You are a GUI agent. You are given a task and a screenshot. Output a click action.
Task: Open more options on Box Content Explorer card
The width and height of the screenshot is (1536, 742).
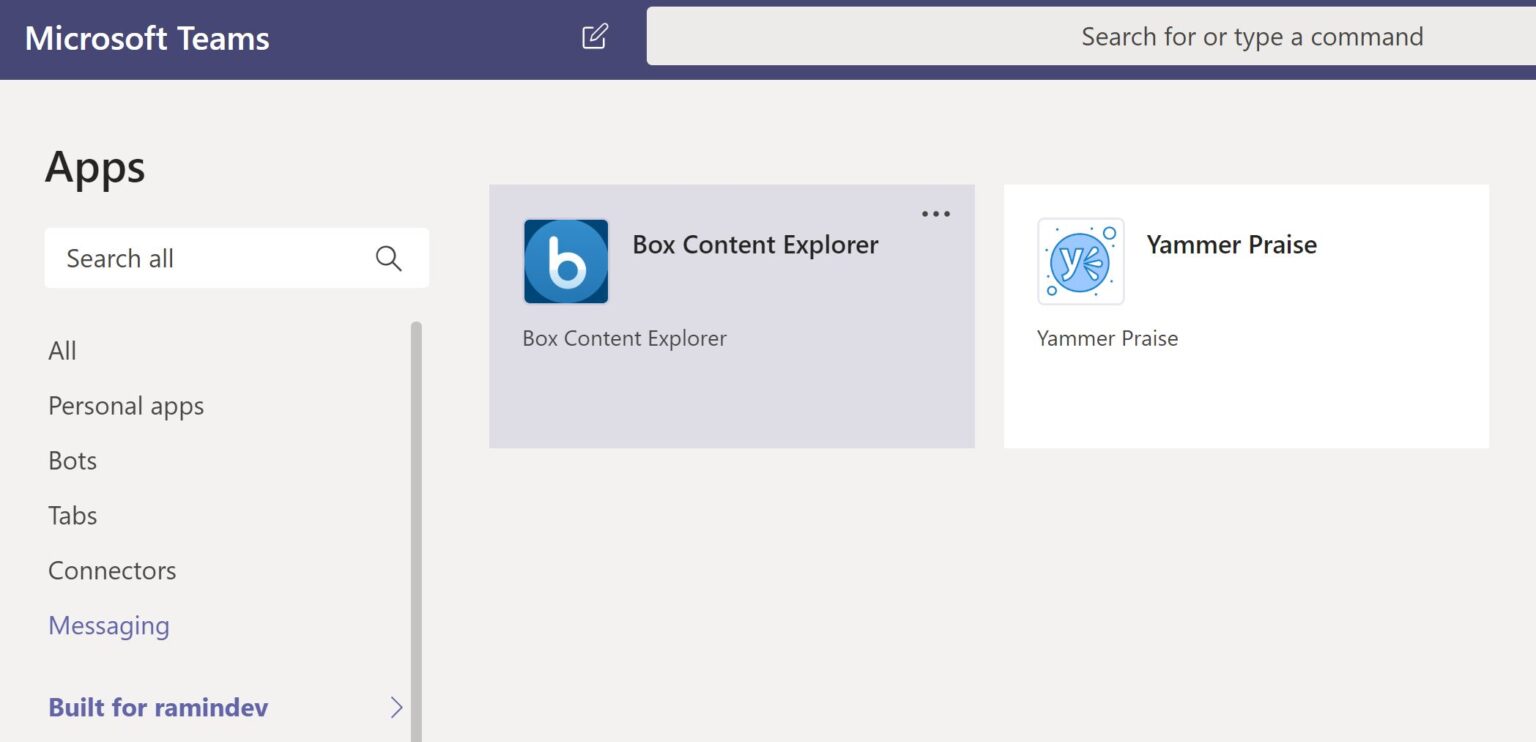pyautogui.click(x=936, y=213)
